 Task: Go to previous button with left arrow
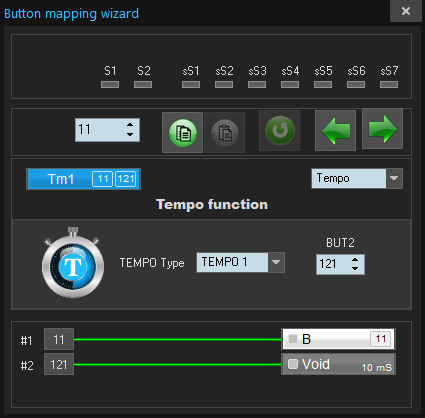pyautogui.click(x=335, y=130)
